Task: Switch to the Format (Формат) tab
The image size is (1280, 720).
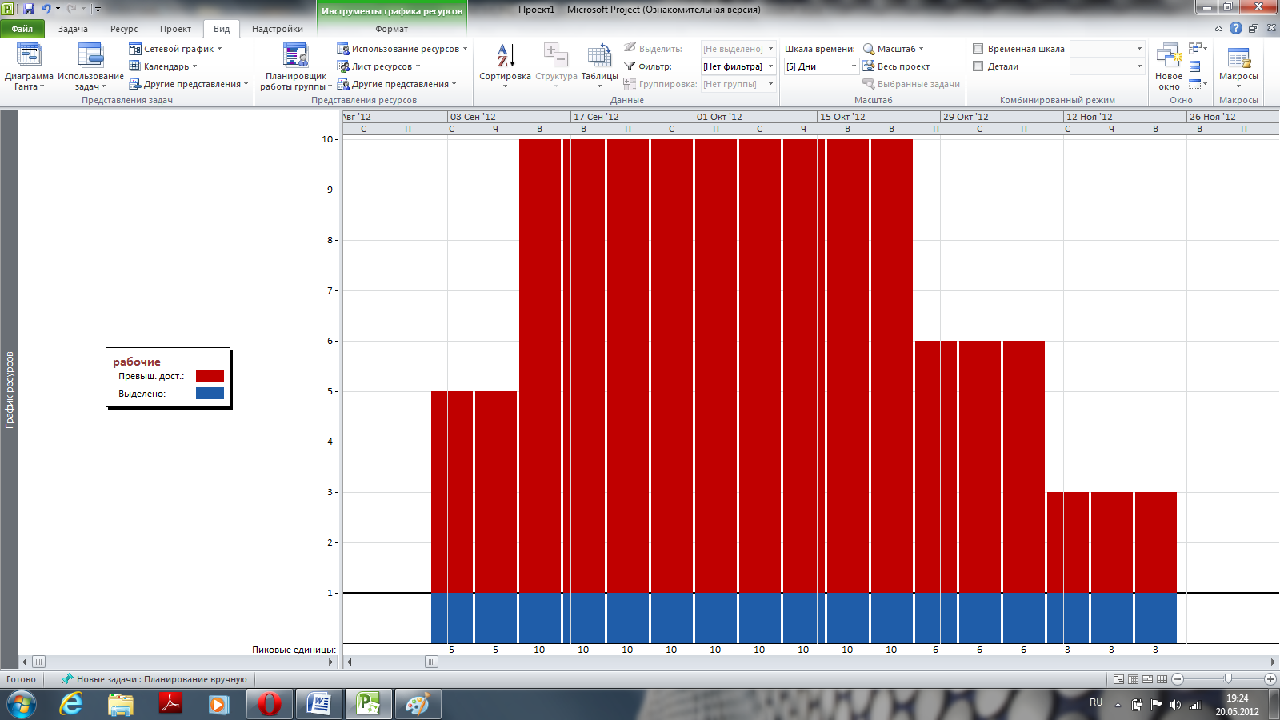Action: 392,29
